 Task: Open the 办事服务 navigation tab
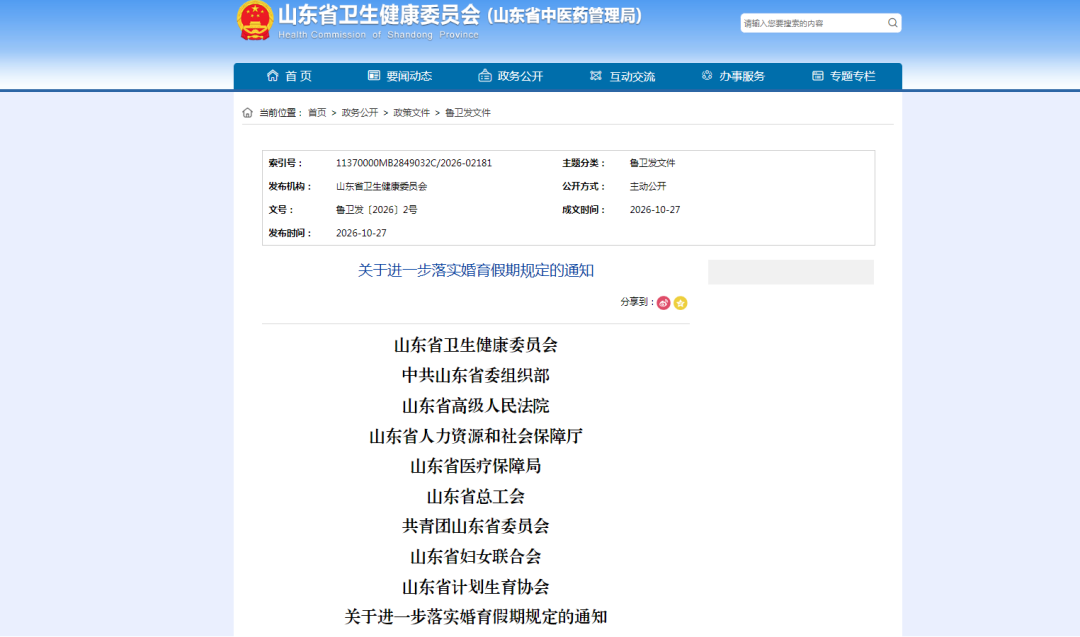pos(734,76)
